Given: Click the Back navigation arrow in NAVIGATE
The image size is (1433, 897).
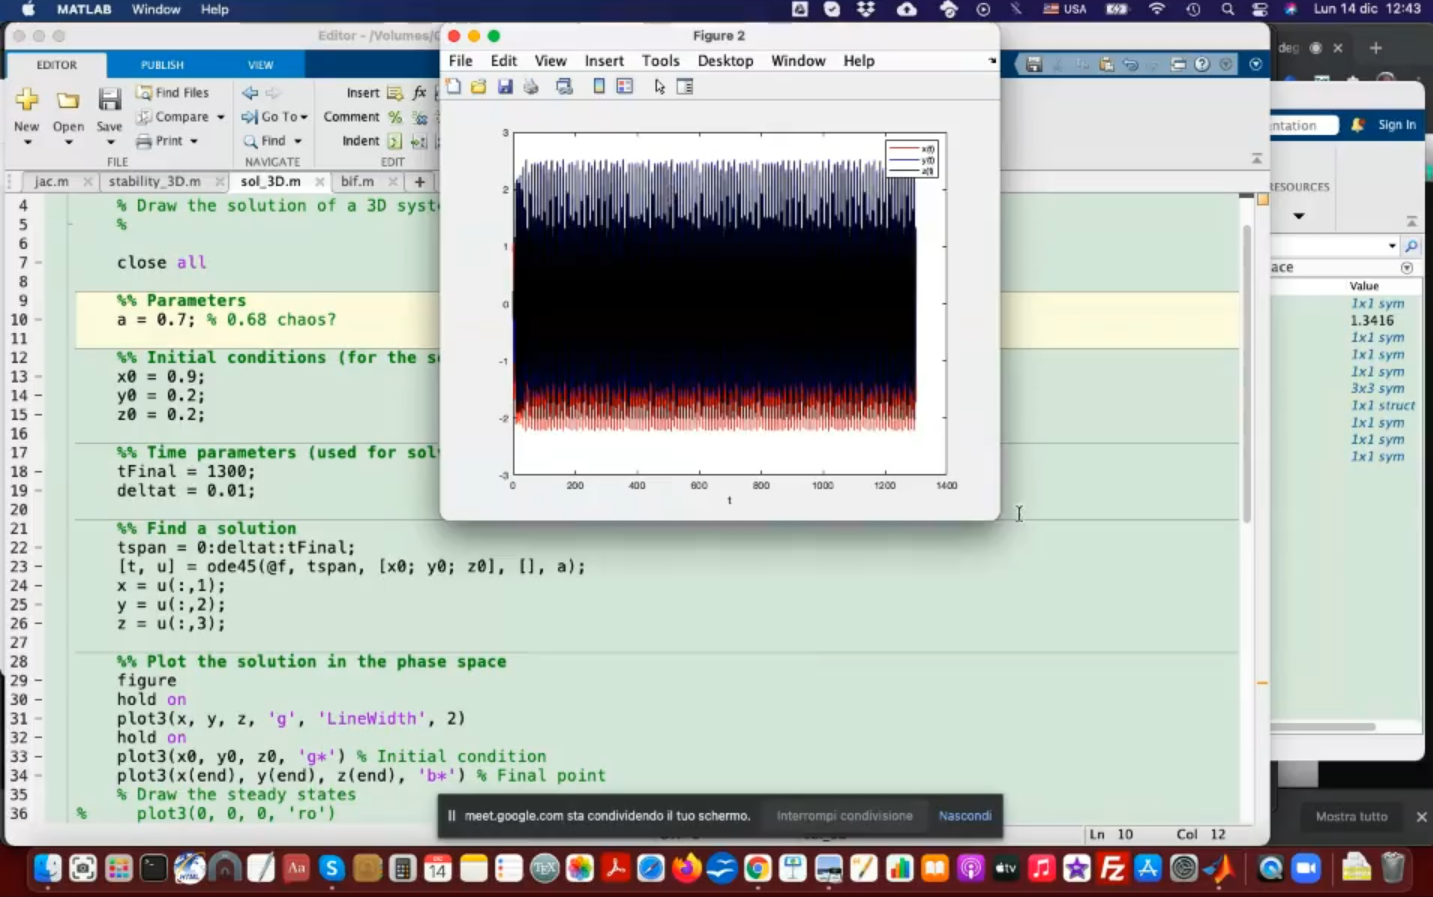Looking at the screenshot, I should pyautogui.click(x=250, y=92).
